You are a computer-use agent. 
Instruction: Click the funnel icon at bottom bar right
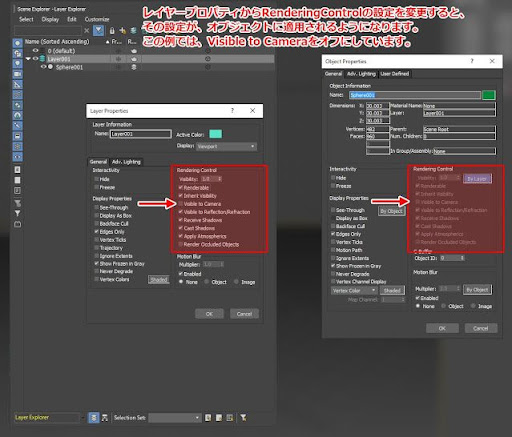[243, 418]
